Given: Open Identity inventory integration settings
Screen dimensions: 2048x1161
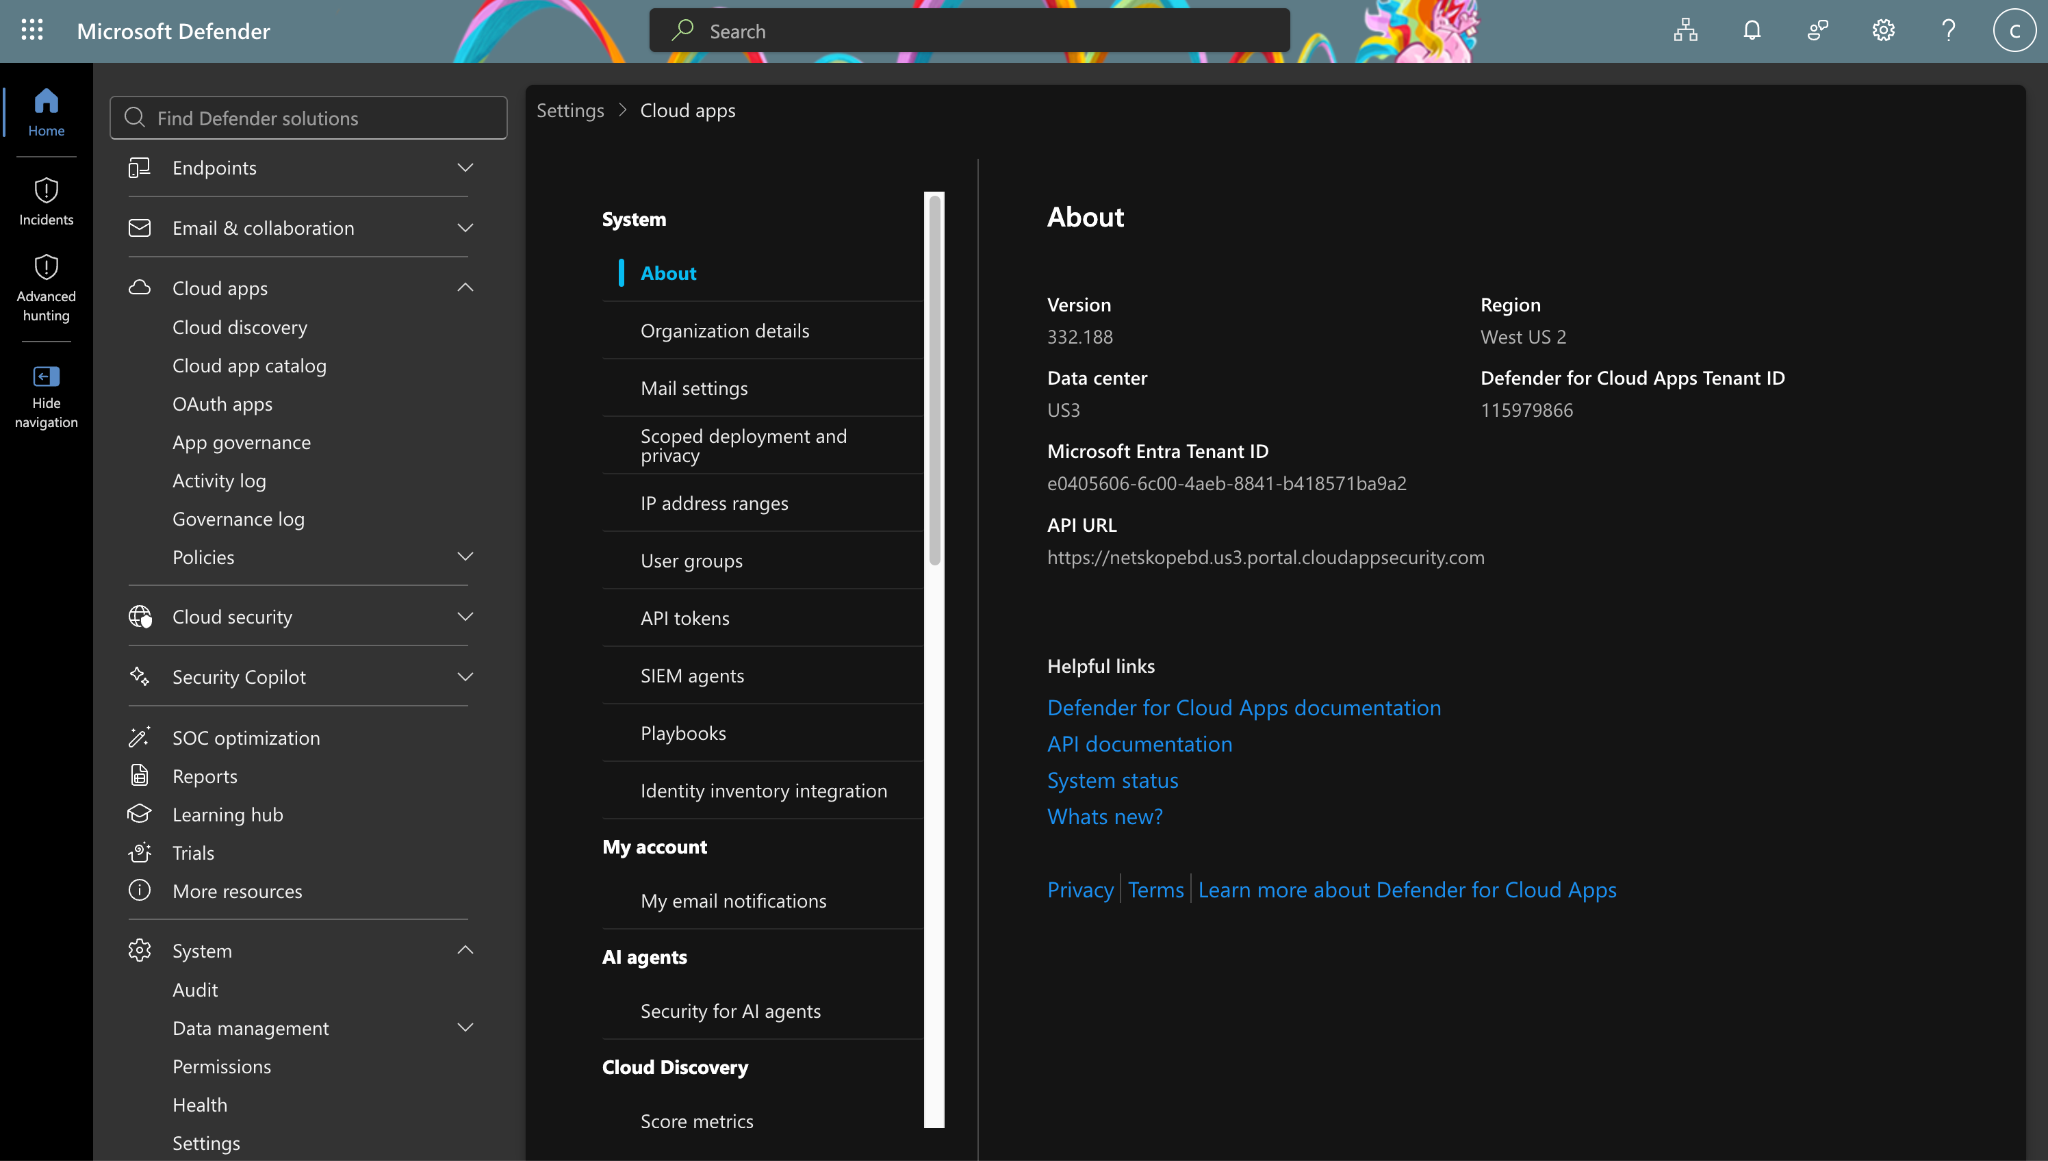Looking at the screenshot, I should pyautogui.click(x=763, y=791).
